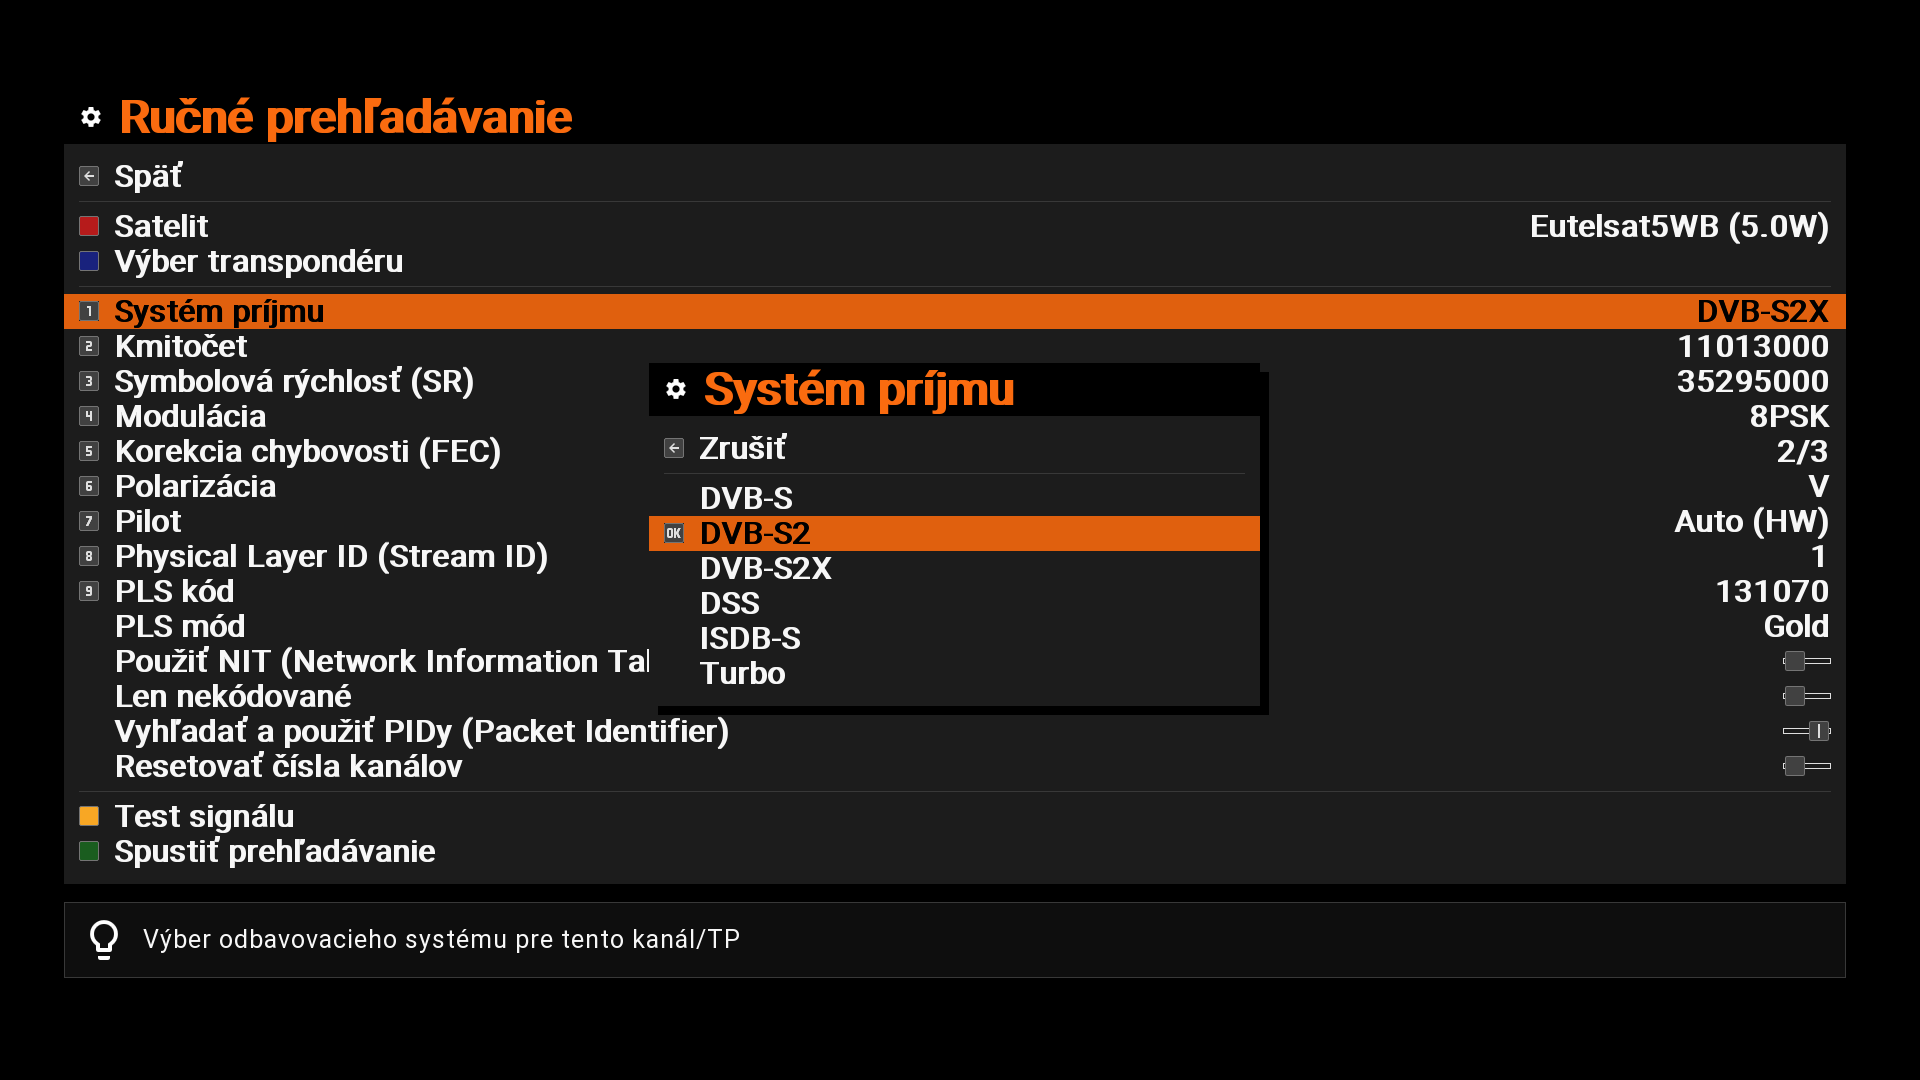
Task: Click the back arrow icon next to Späť
Action: pos(89,177)
